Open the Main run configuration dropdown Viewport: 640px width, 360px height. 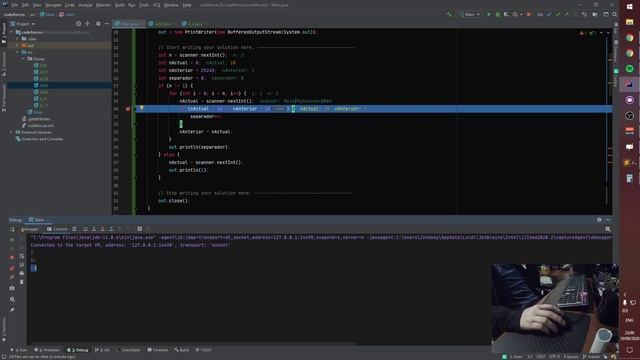[x=469, y=14]
